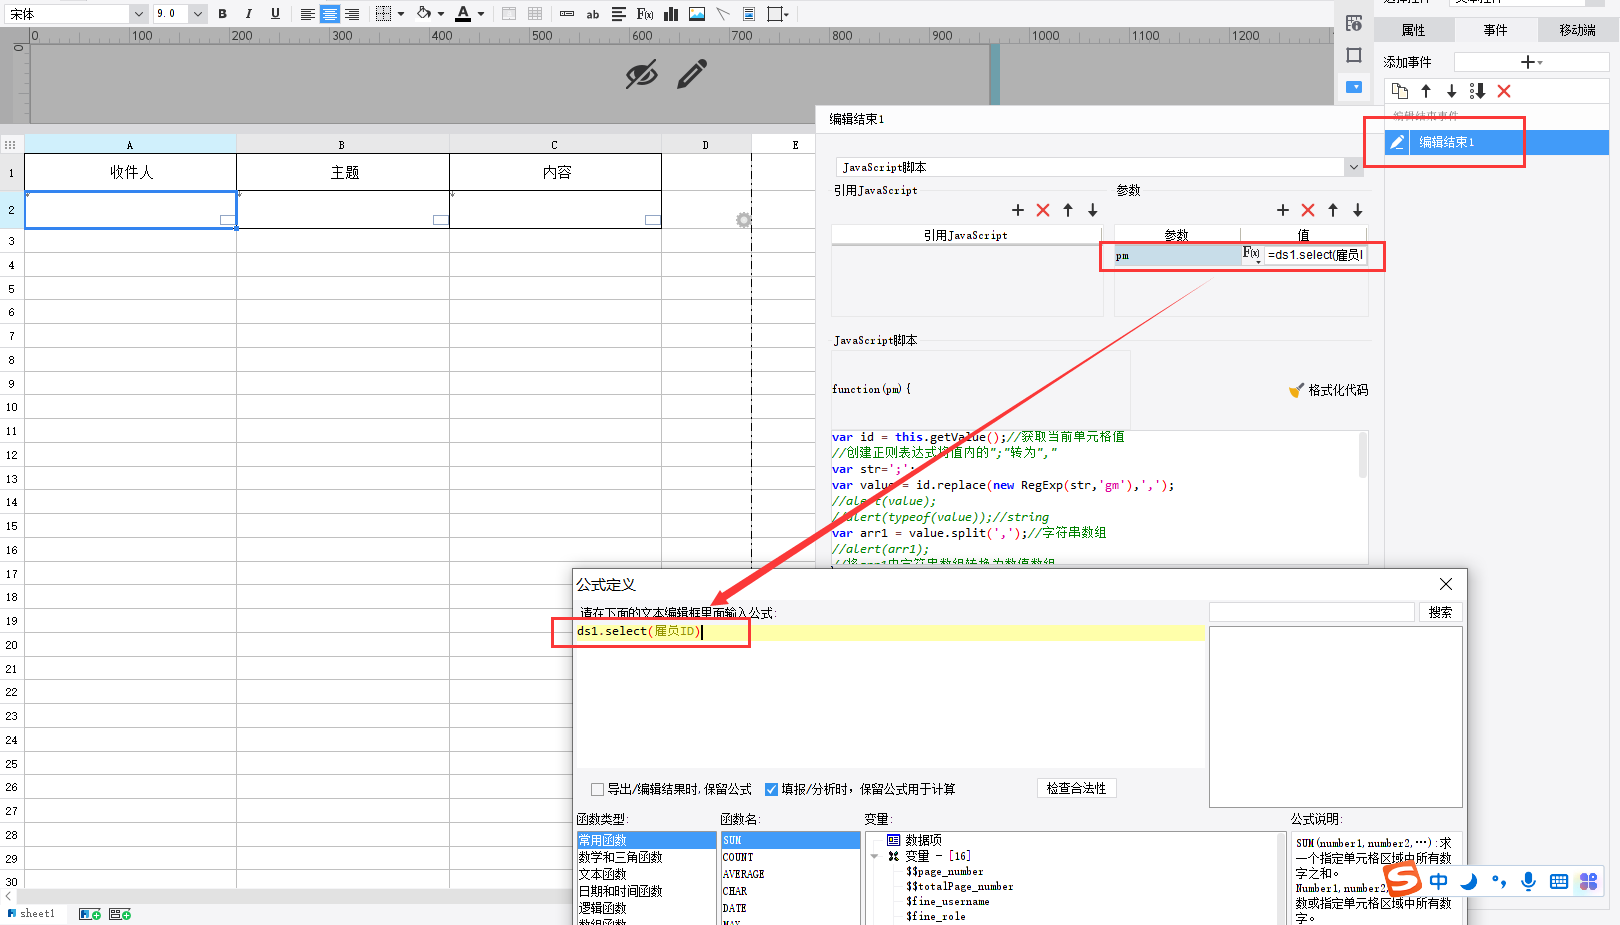
Task: Collapse the 变量 tree node
Action: (875, 856)
